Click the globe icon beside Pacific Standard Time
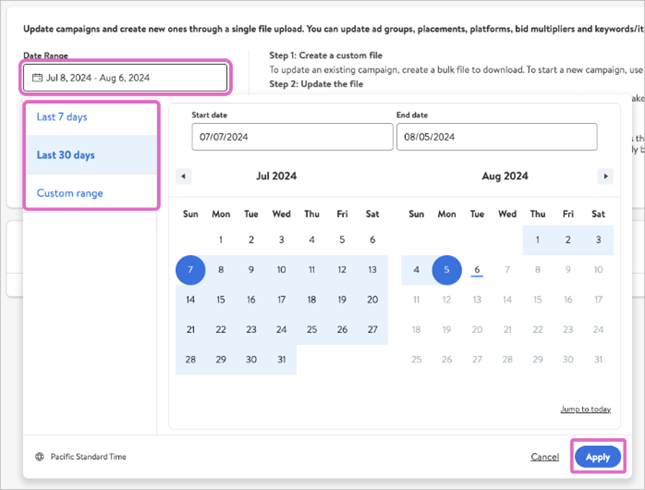 pyautogui.click(x=39, y=457)
